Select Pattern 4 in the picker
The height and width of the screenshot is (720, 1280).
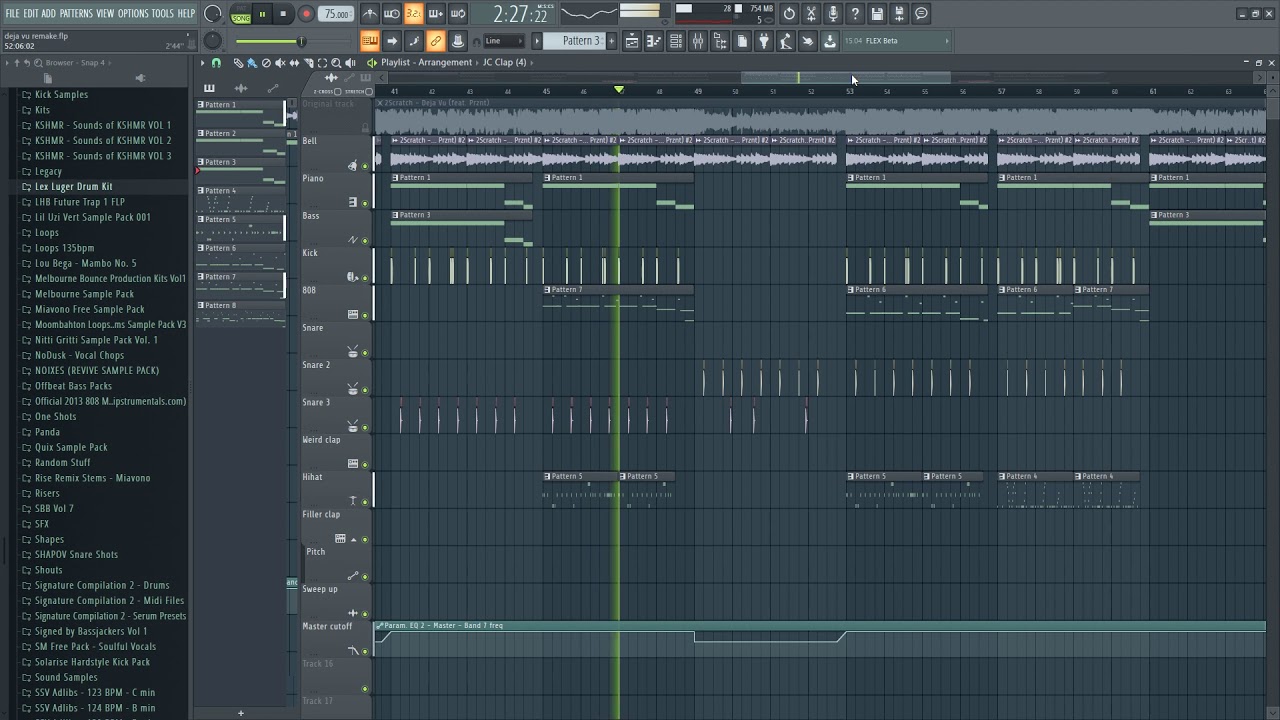(240, 198)
